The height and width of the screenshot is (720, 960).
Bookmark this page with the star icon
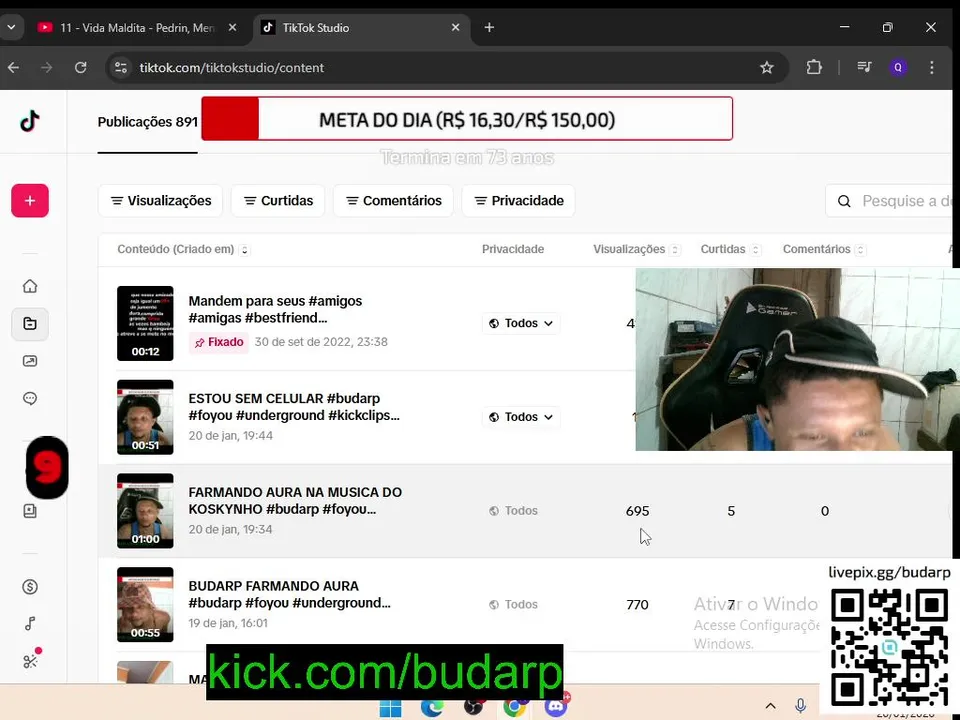point(767,67)
